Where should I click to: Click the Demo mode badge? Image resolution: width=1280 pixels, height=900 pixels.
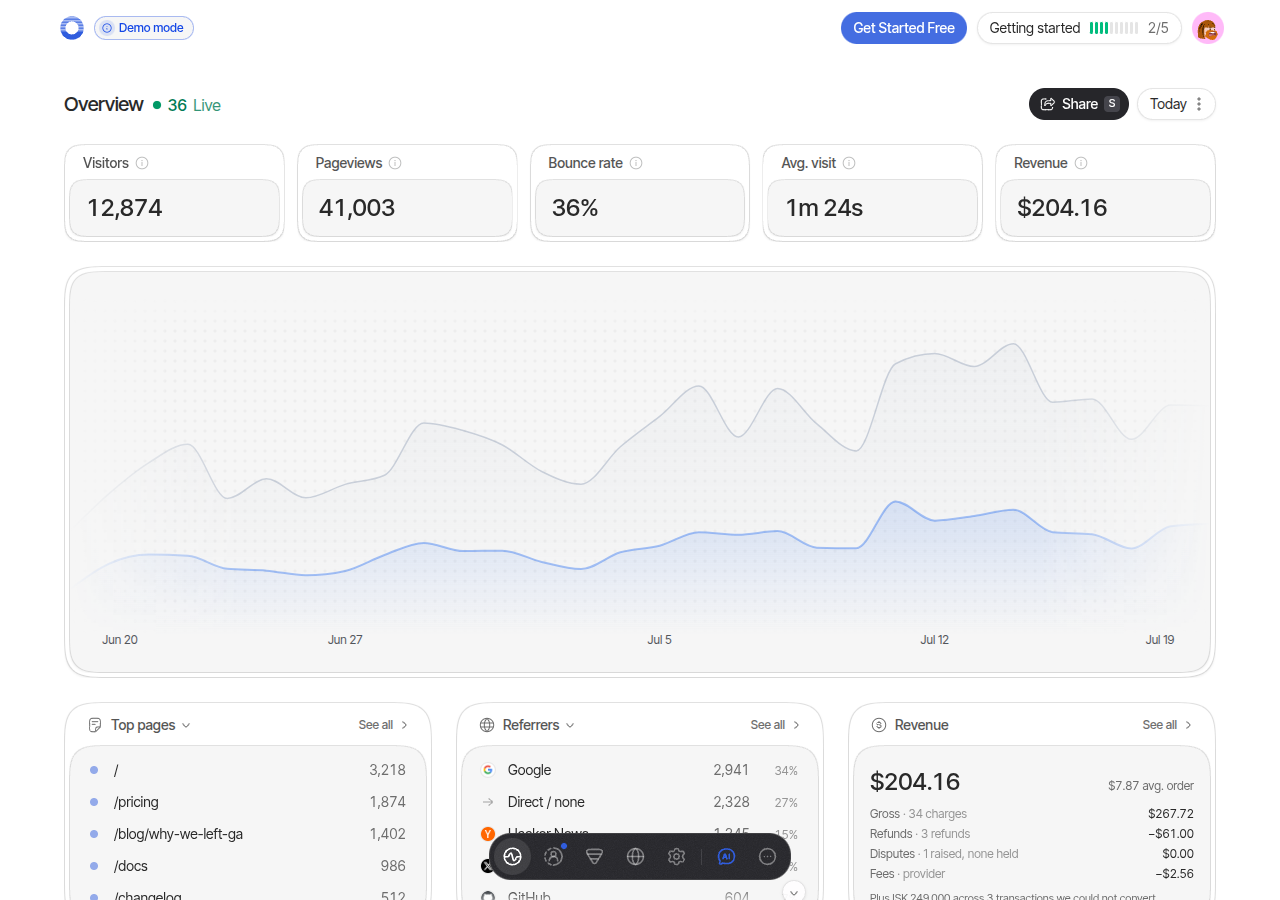(144, 28)
